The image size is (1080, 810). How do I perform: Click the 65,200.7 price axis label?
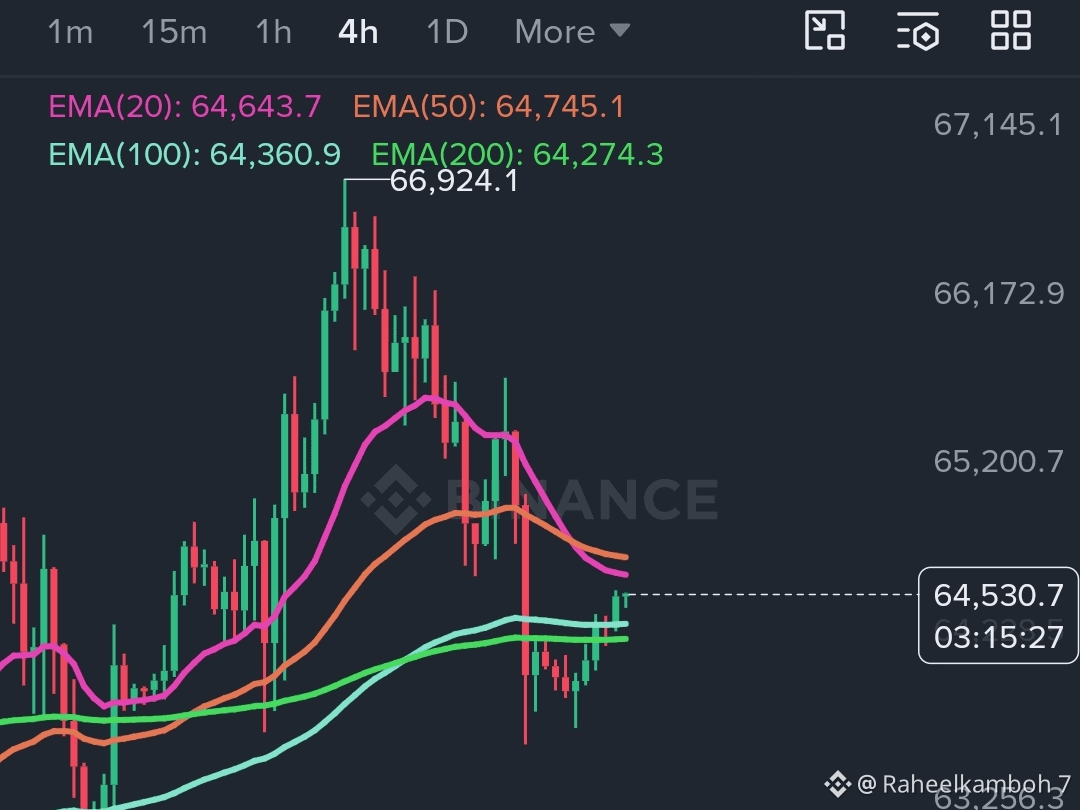(999, 461)
